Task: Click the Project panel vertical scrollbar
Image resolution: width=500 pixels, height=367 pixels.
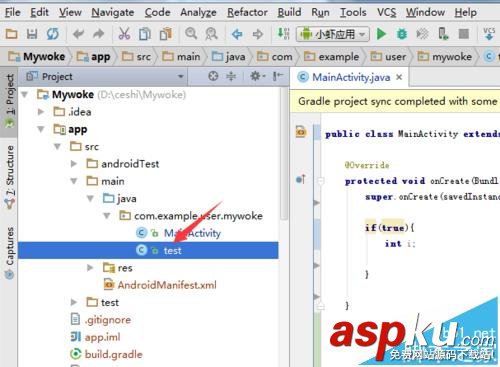Action: tap(284, 153)
